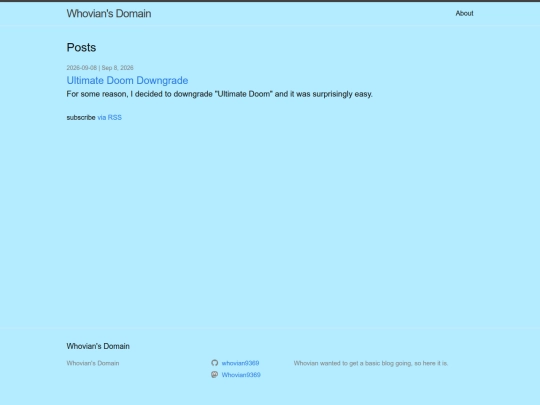Click the footer heading Whovian's Domain

pos(98,346)
